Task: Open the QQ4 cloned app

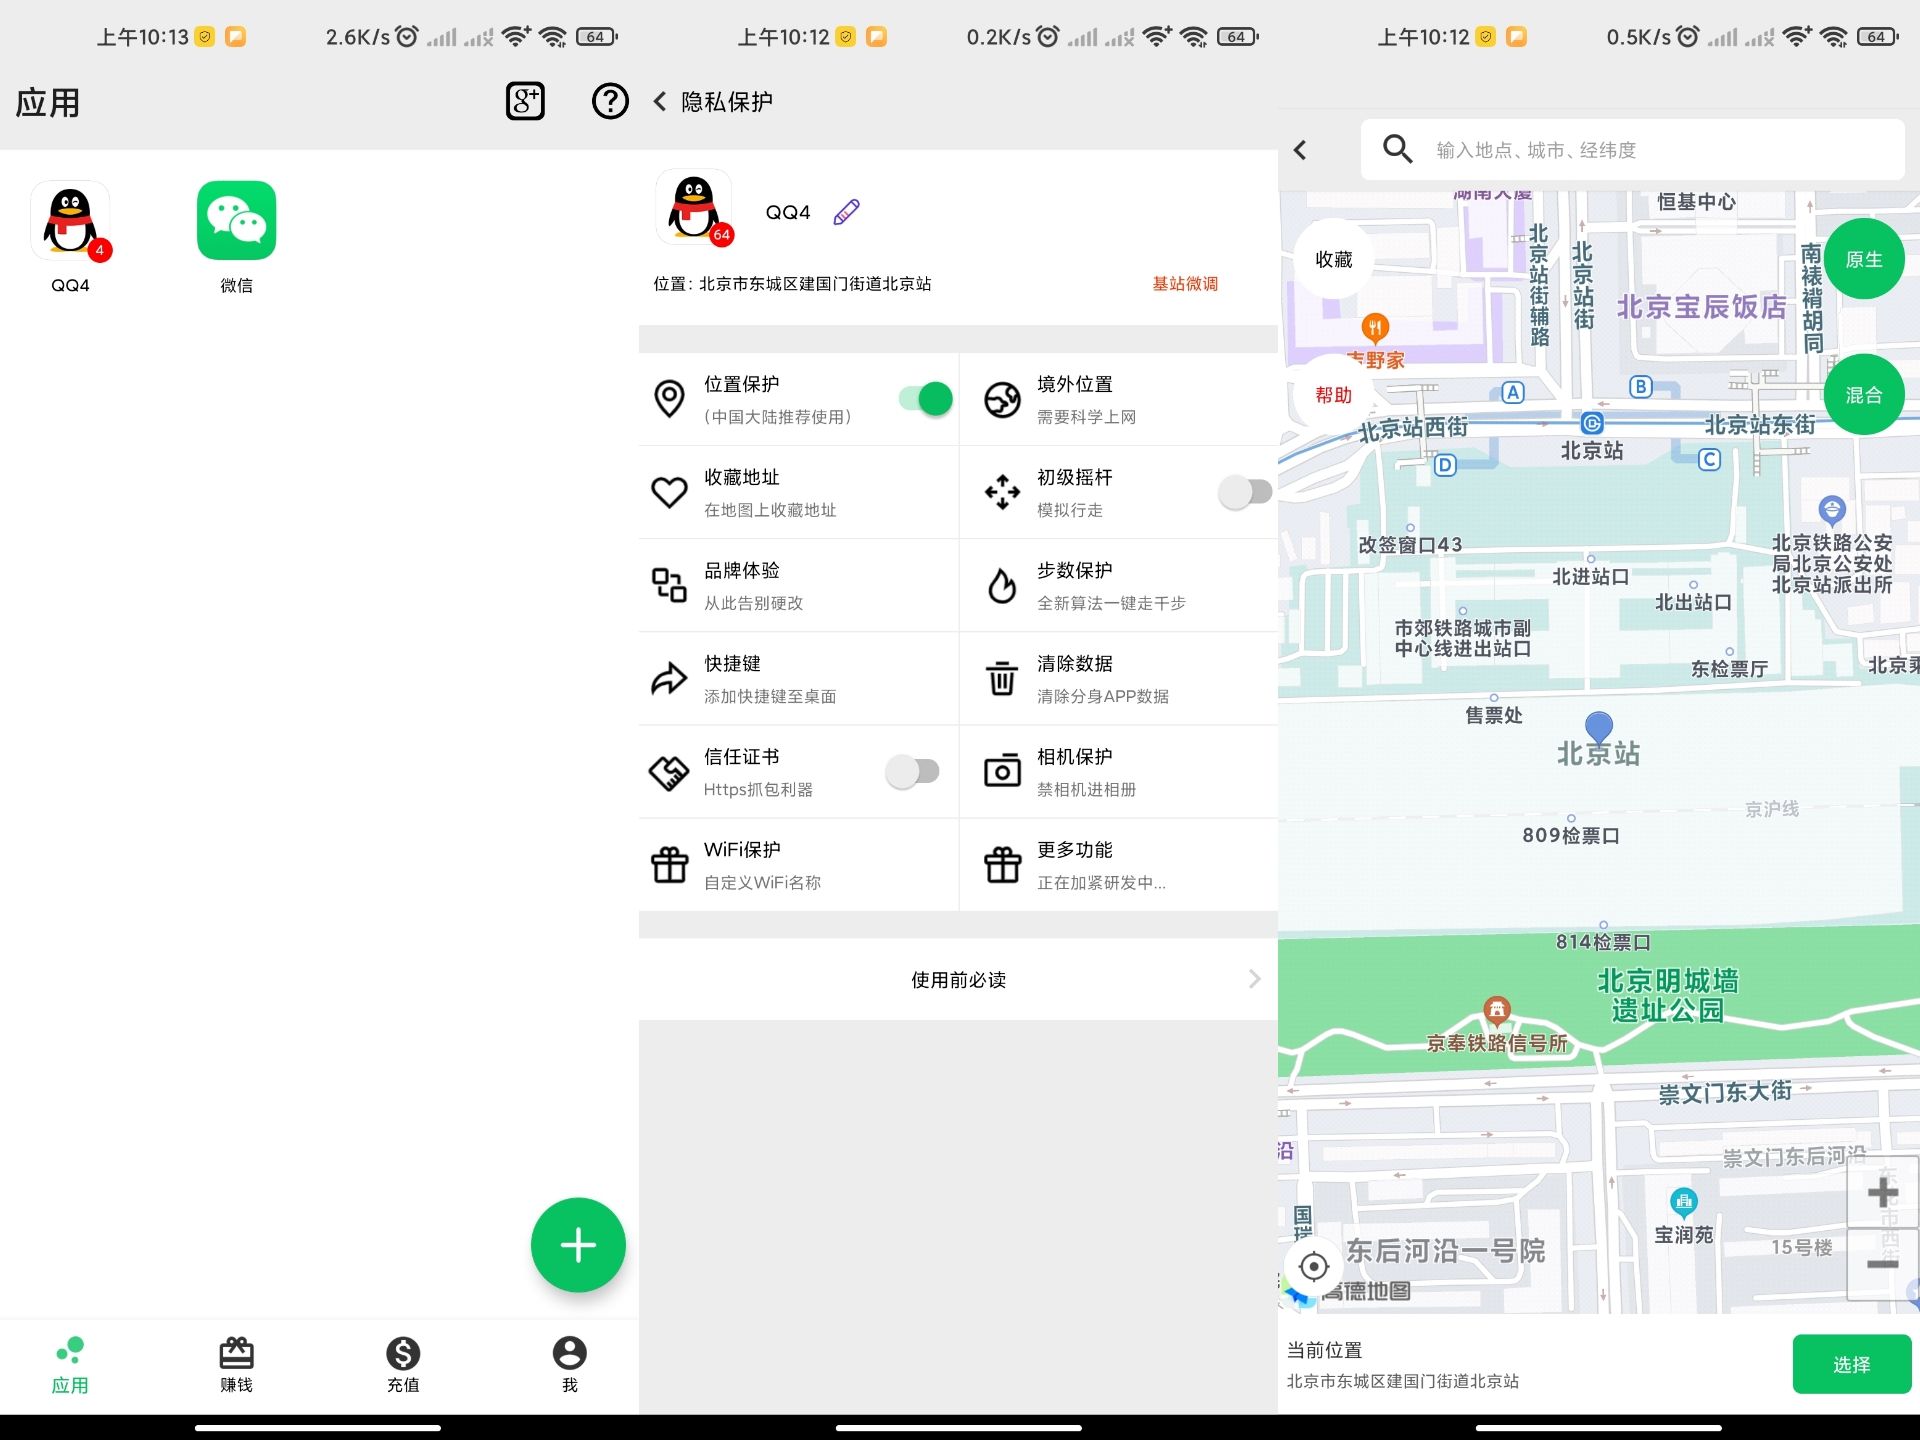Action: click(70, 220)
